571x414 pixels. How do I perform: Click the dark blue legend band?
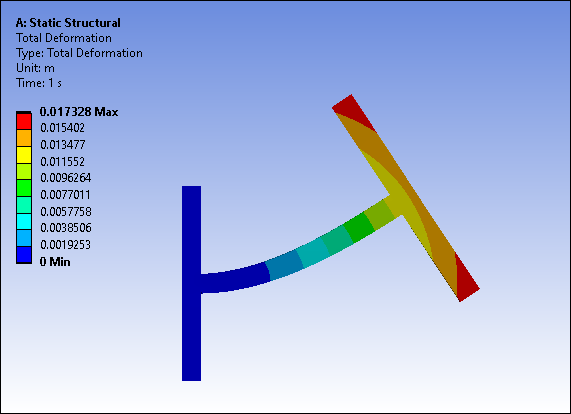[x=24, y=255]
